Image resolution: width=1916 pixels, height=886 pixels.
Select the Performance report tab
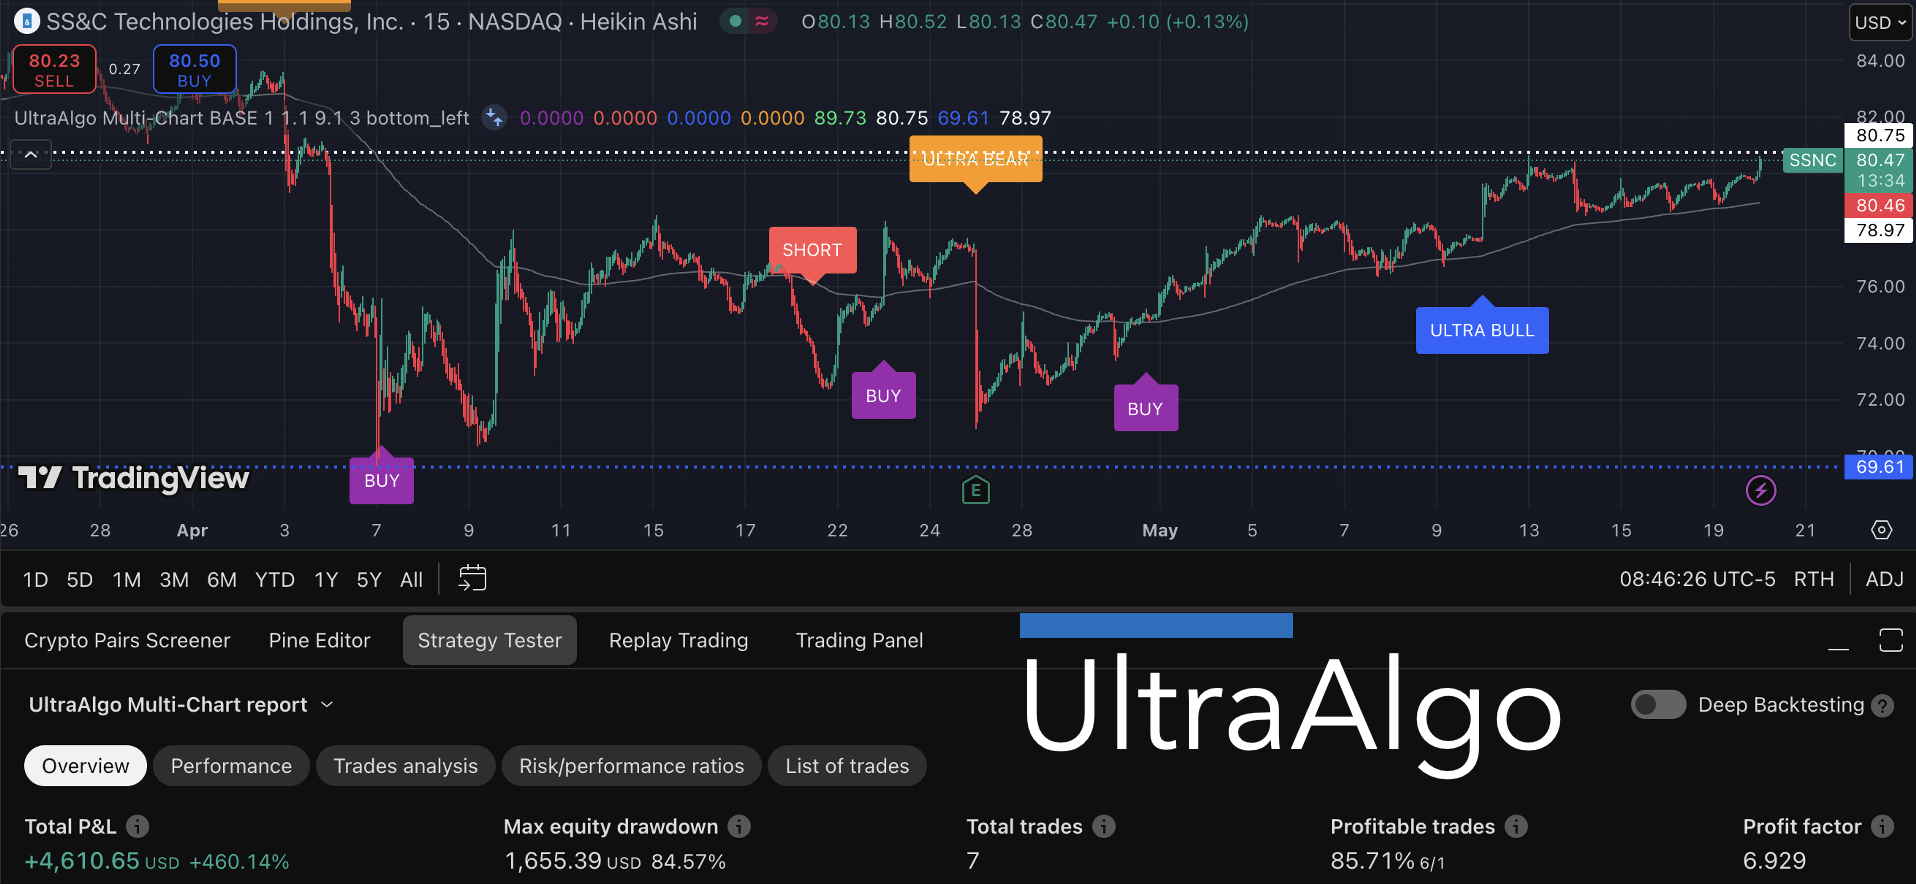[x=231, y=766]
